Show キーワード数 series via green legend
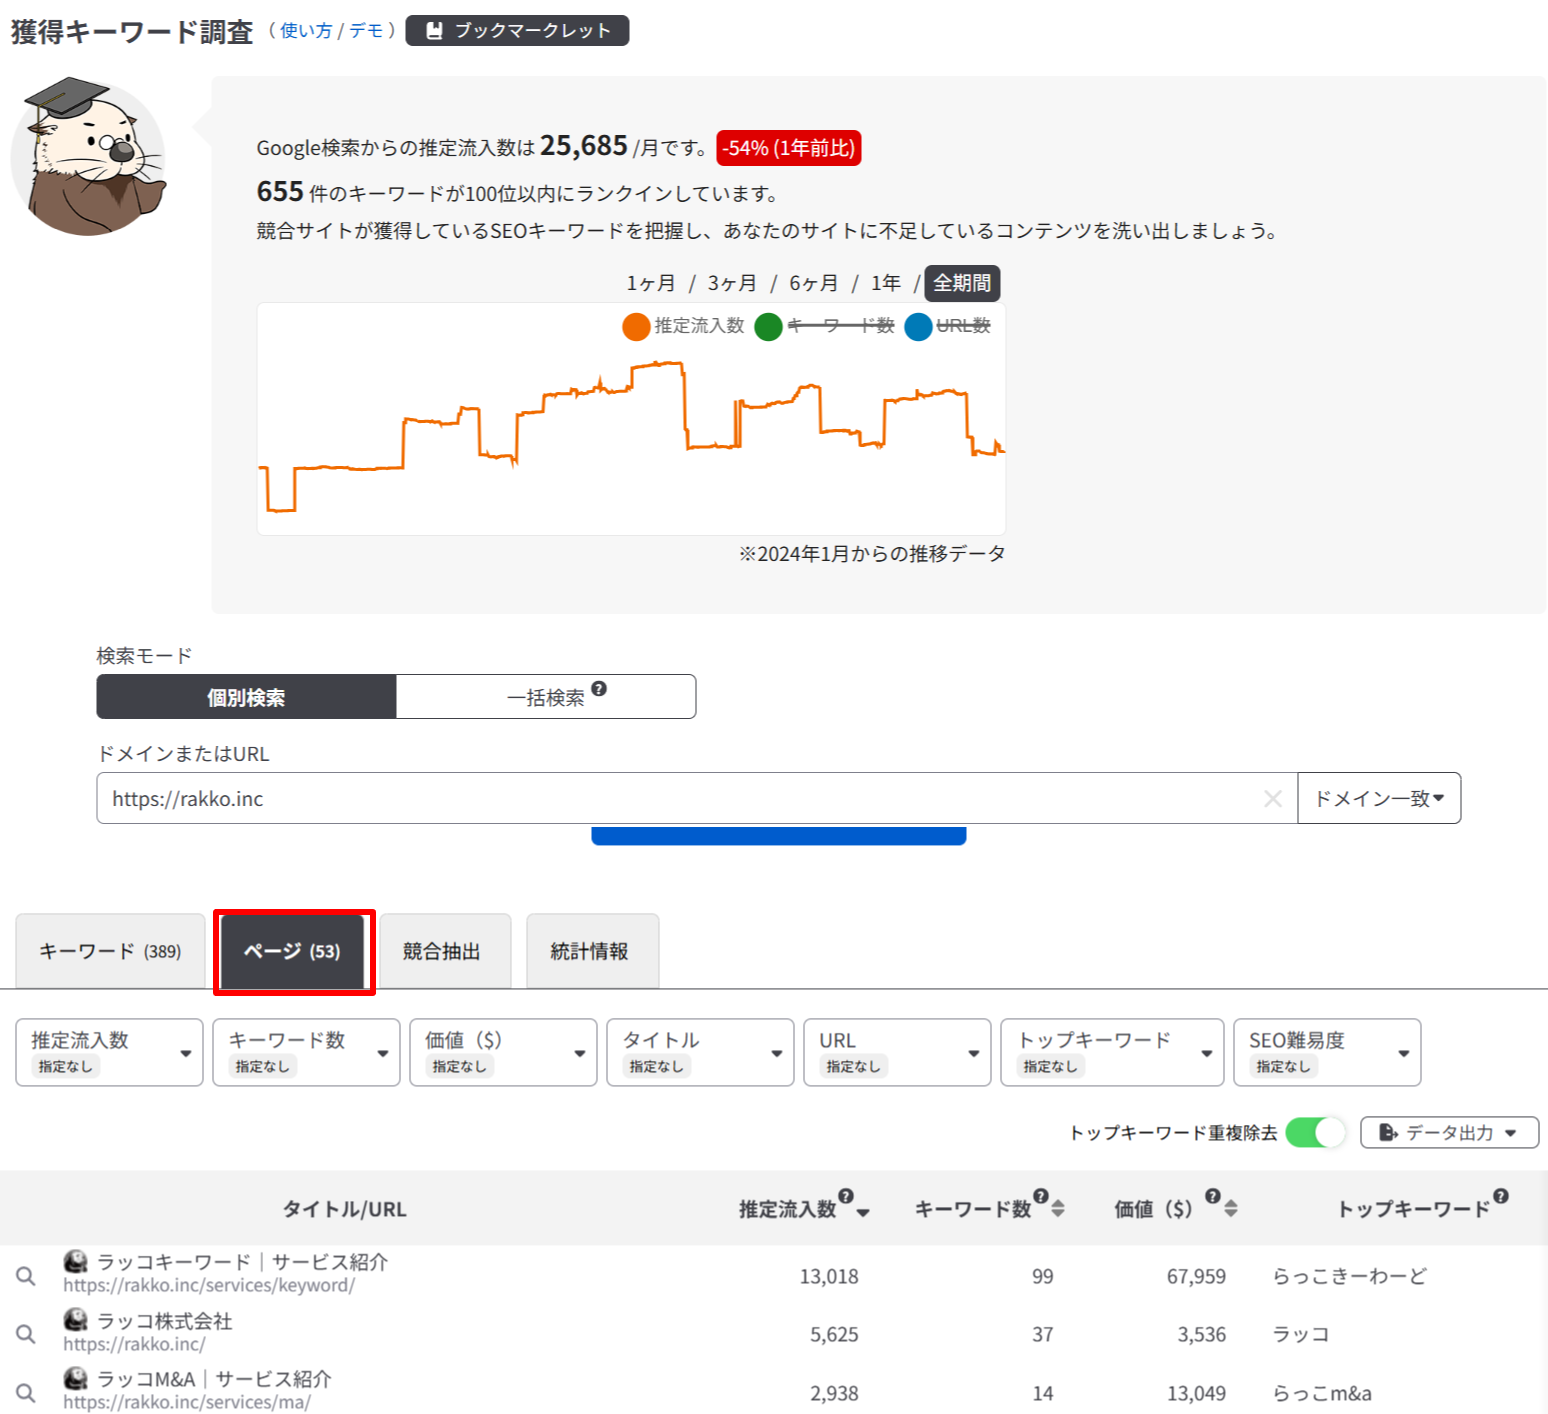 click(768, 327)
